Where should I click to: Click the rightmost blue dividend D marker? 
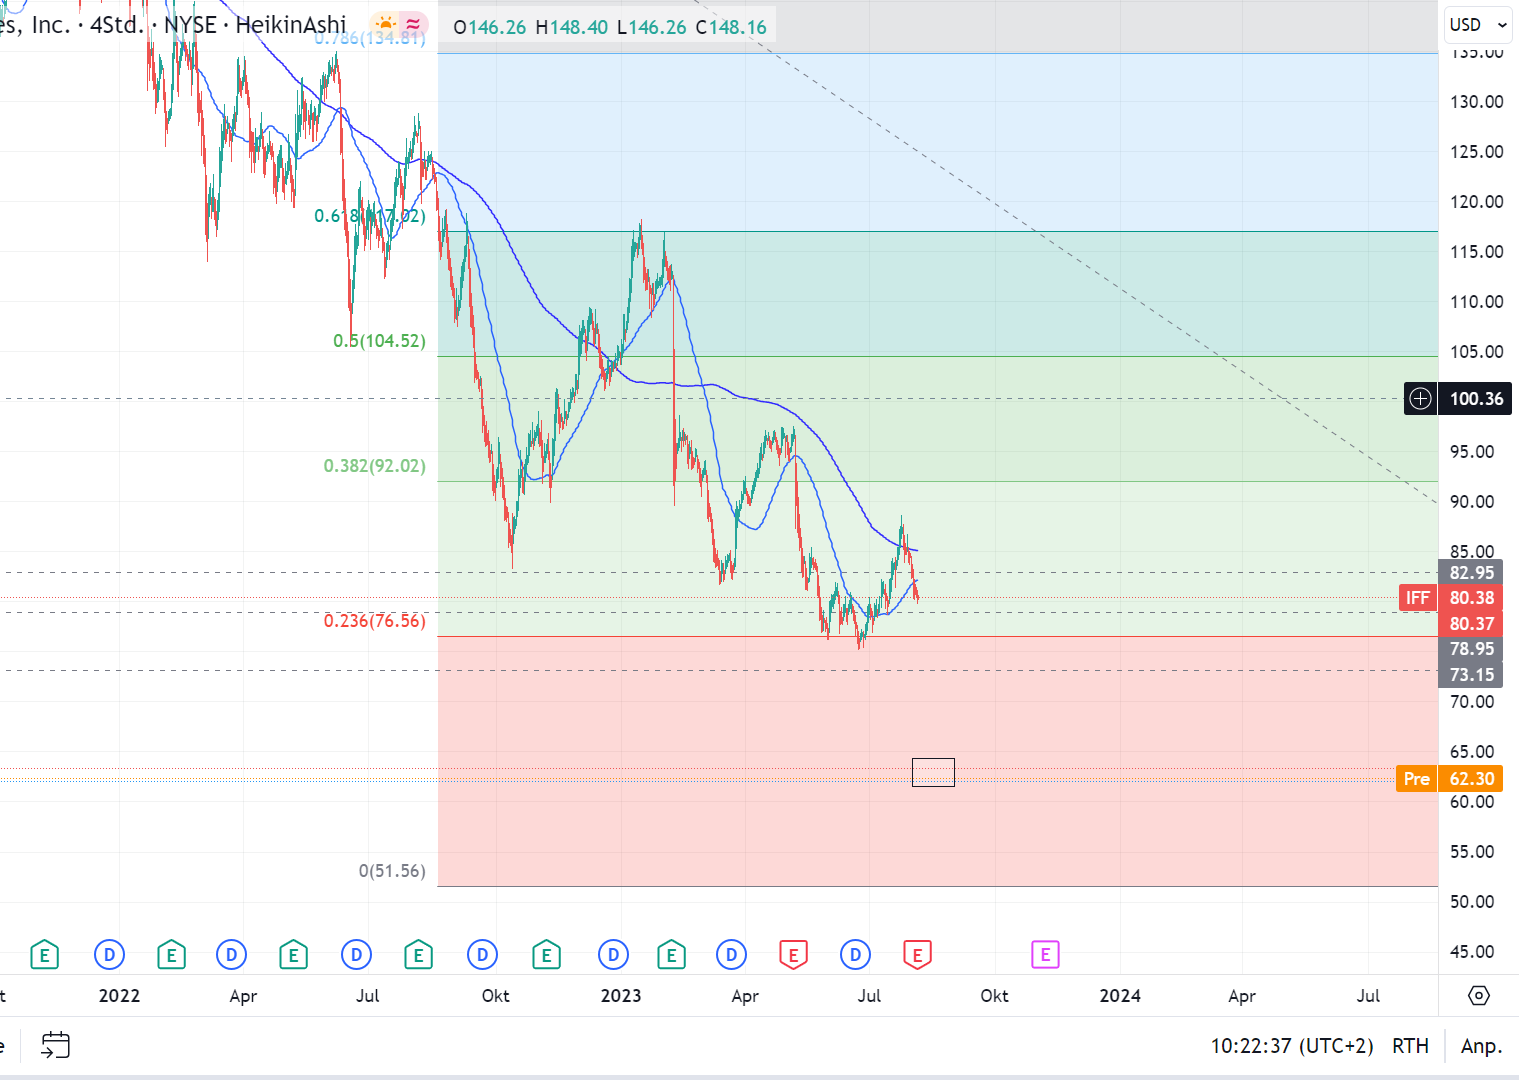(855, 955)
